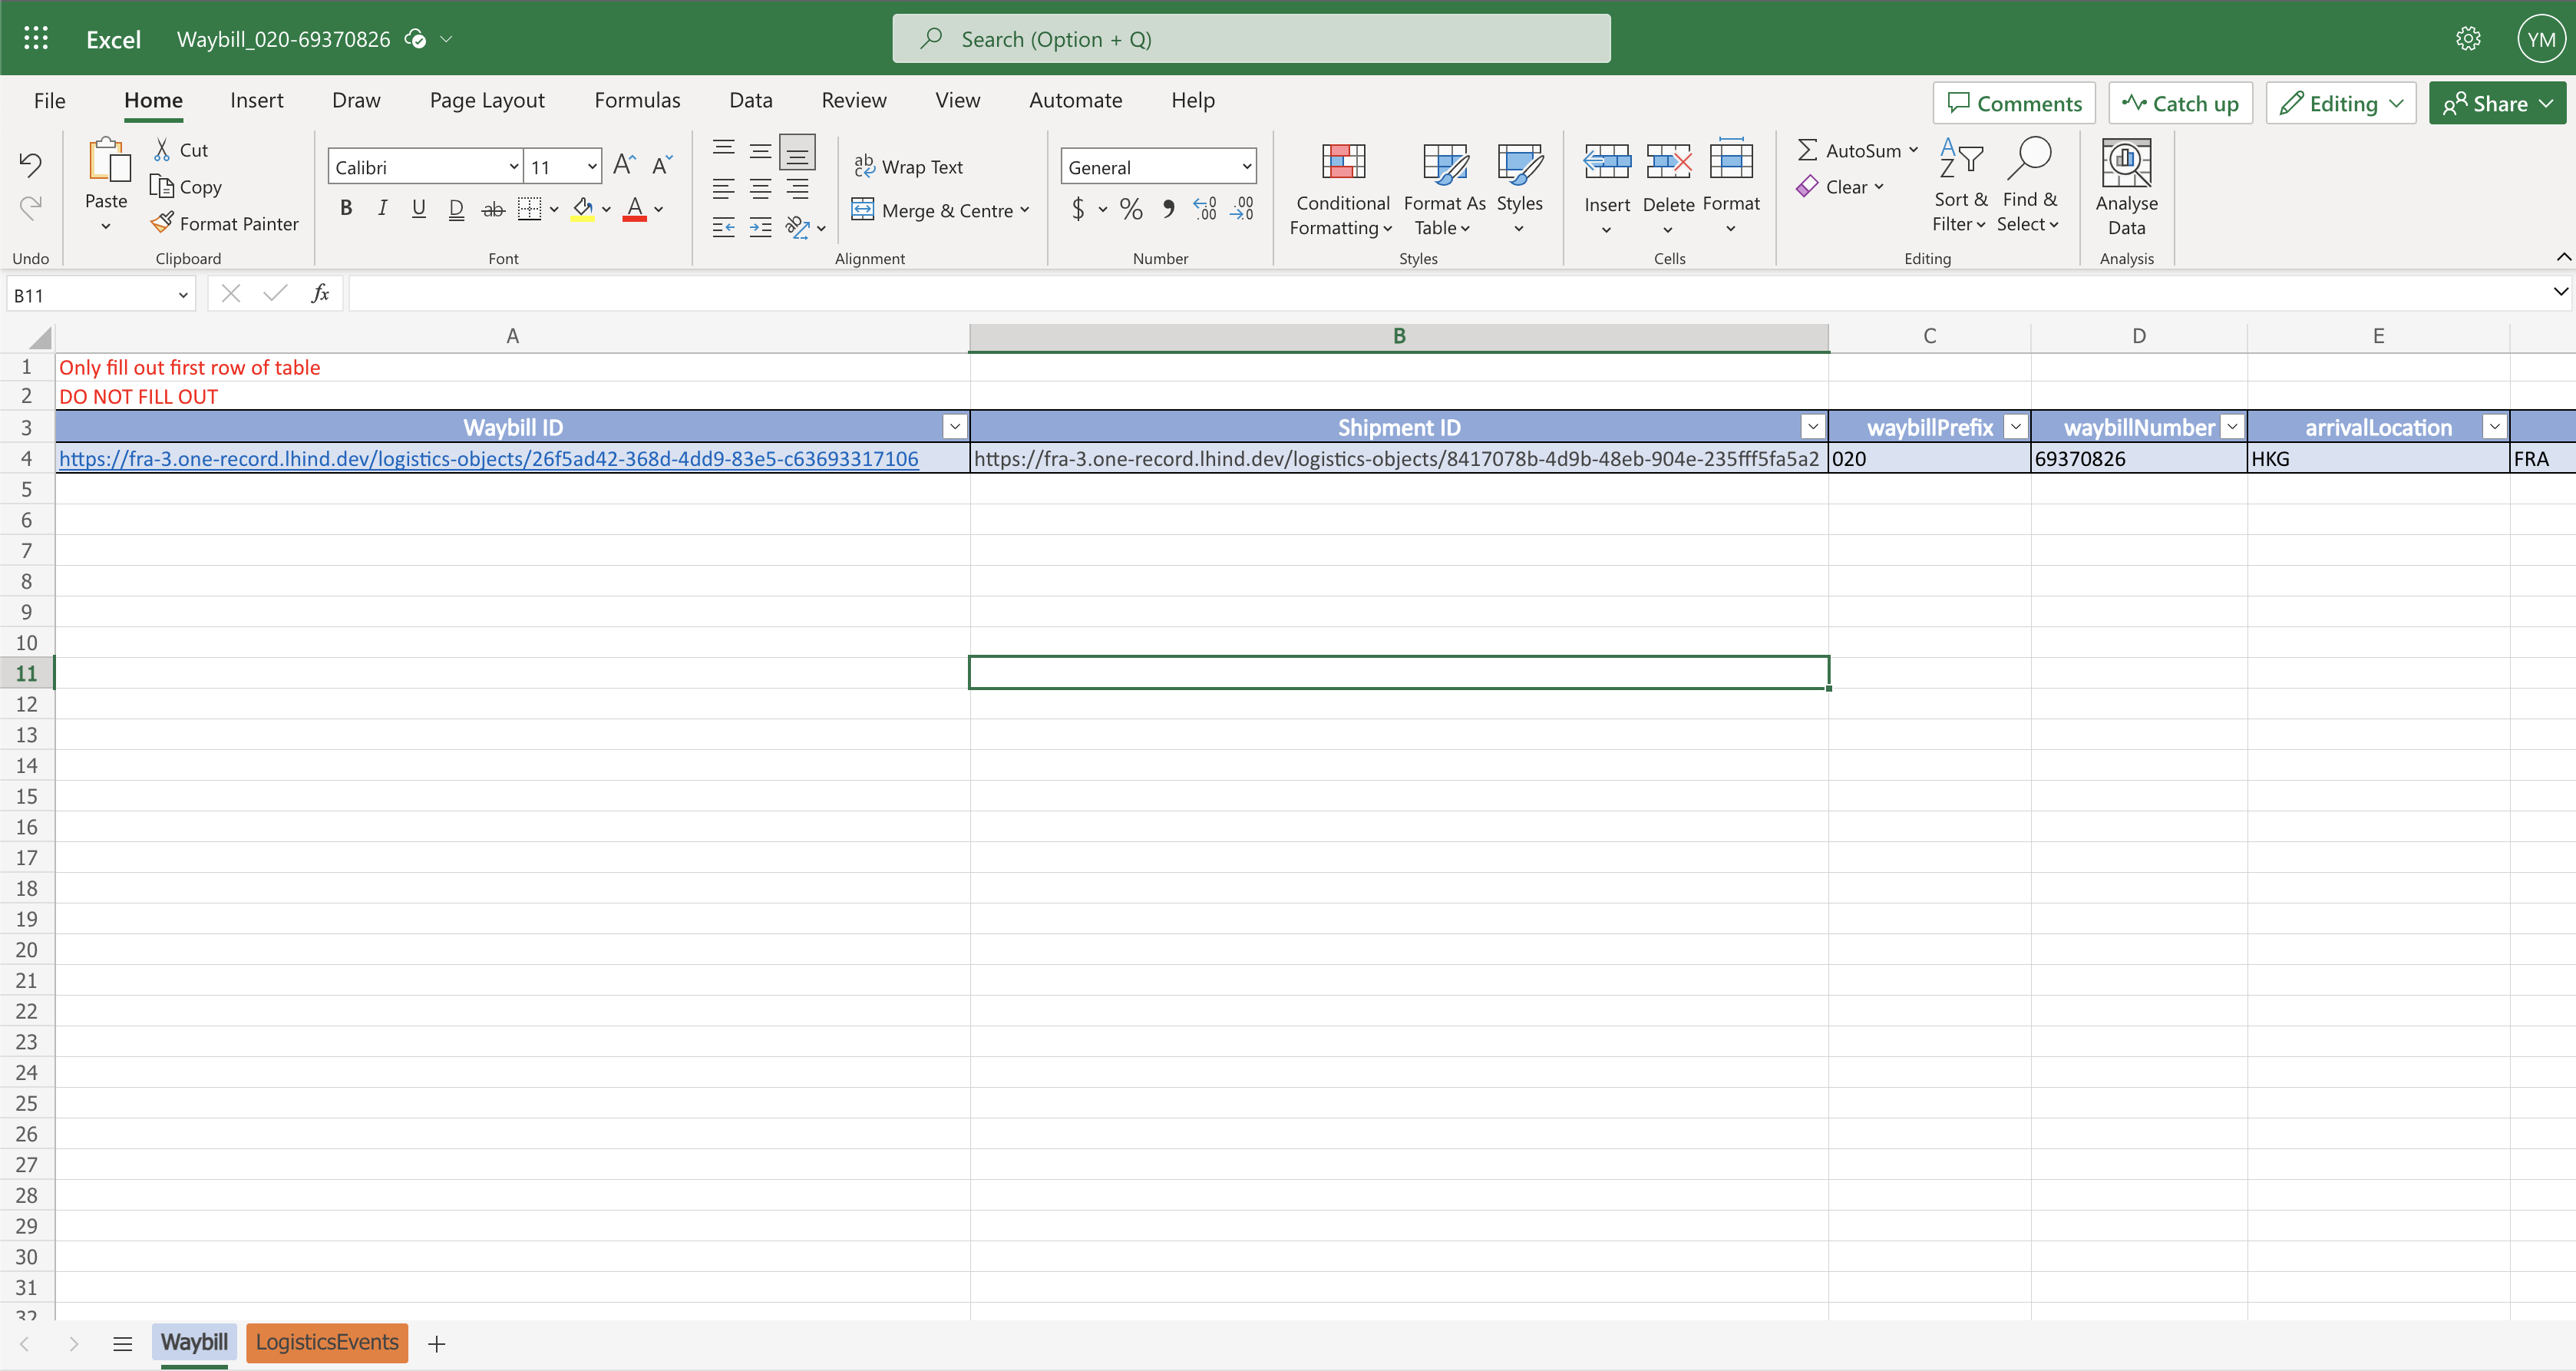
Task: Click the Increase font size icon
Action: click(624, 166)
